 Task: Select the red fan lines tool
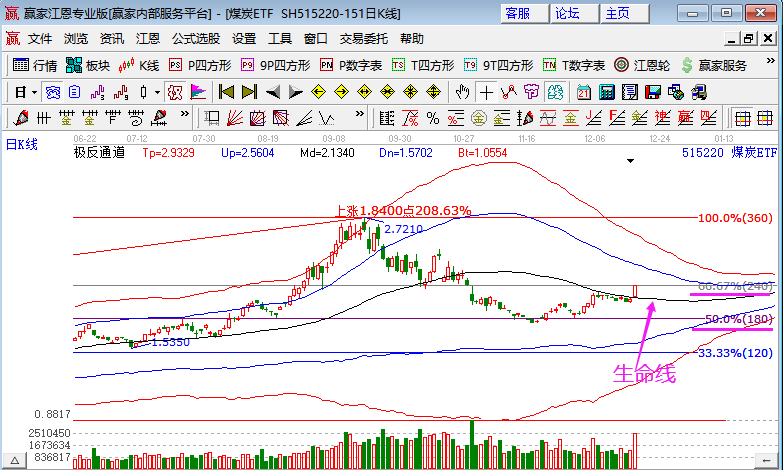[234, 118]
